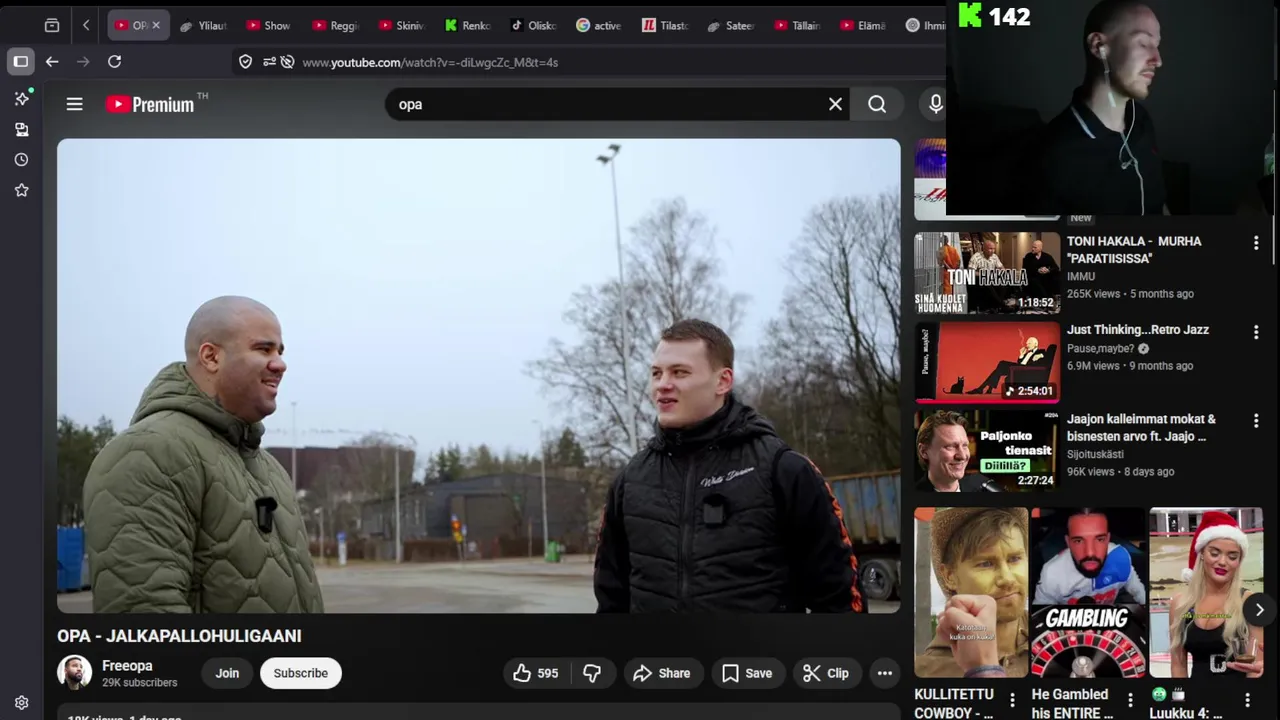Open more actions ellipsis under video
The height and width of the screenshot is (720, 1280).
pyautogui.click(x=885, y=673)
